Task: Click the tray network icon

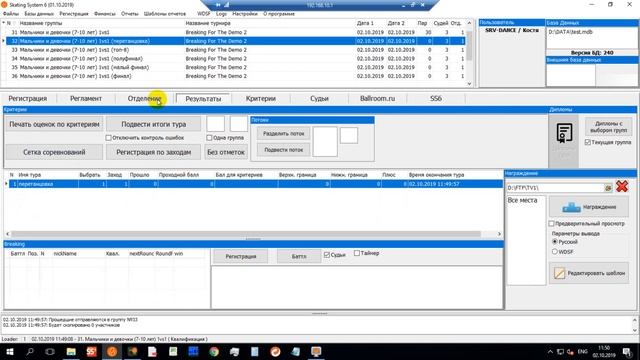Action: click(560, 351)
